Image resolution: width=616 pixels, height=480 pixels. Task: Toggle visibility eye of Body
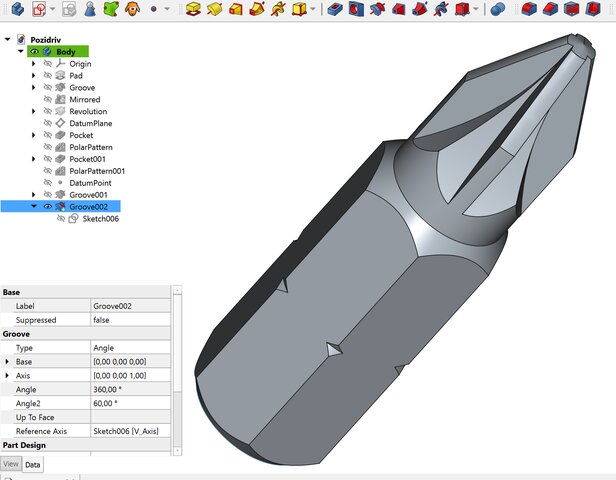pyautogui.click(x=35, y=51)
